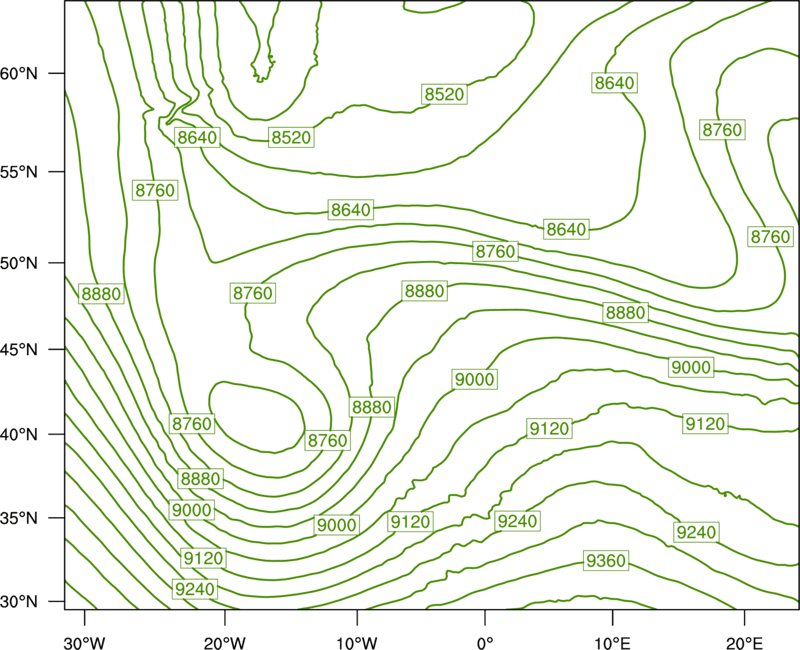This screenshot has width=800, height=650.
Task: Click the 9240 contour label near 16°E, 34°N
Action: coord(696,532)
